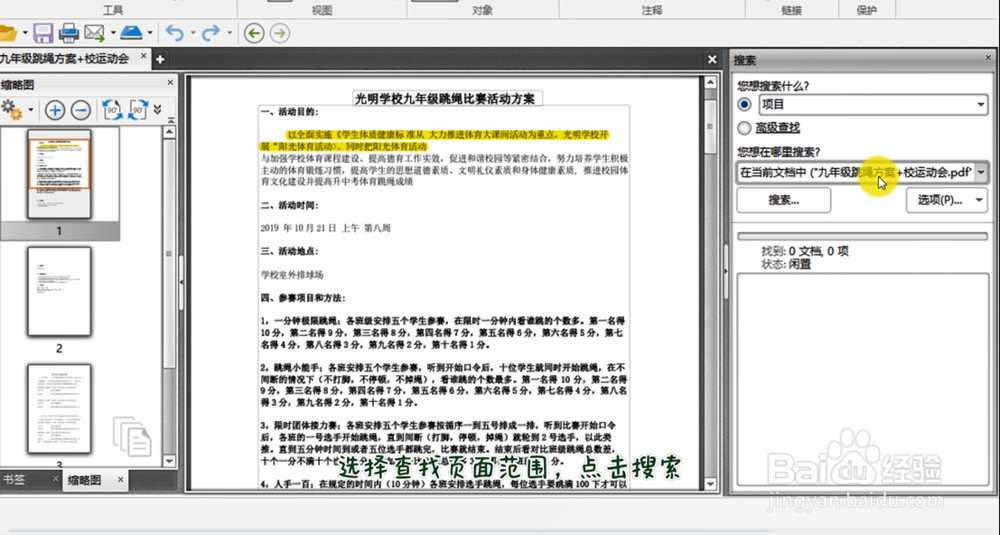Show more thumbnail toolbar options chevron
The width and height of the screenshot is (1000, 535).
[158, 110]
